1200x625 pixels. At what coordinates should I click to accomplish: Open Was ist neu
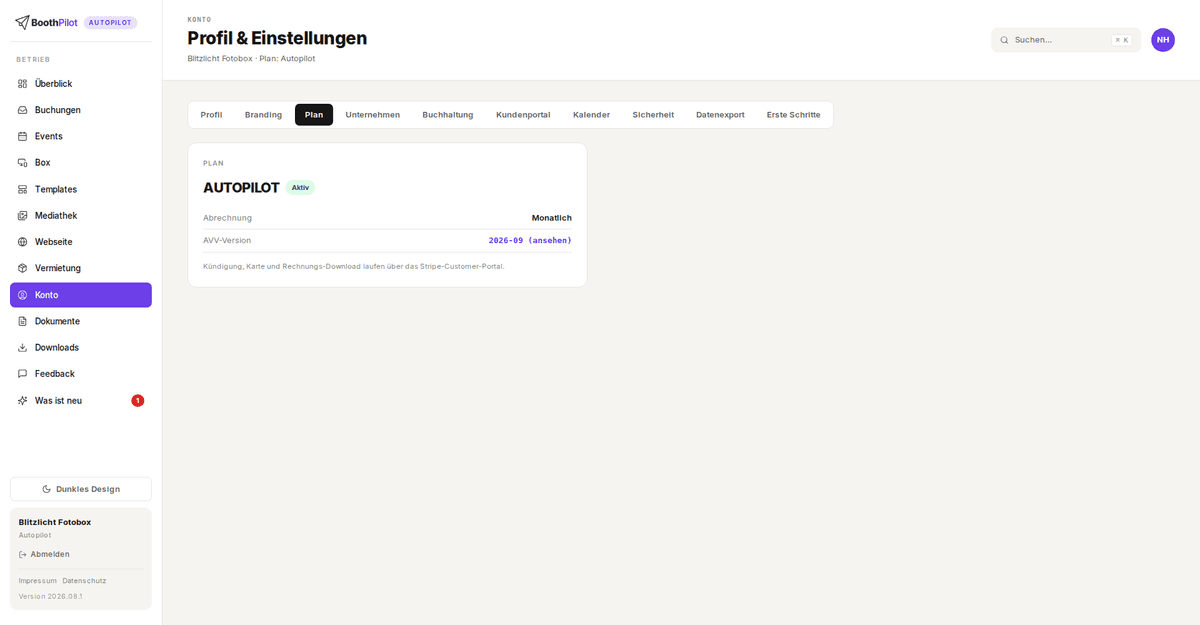coord(81,400)
